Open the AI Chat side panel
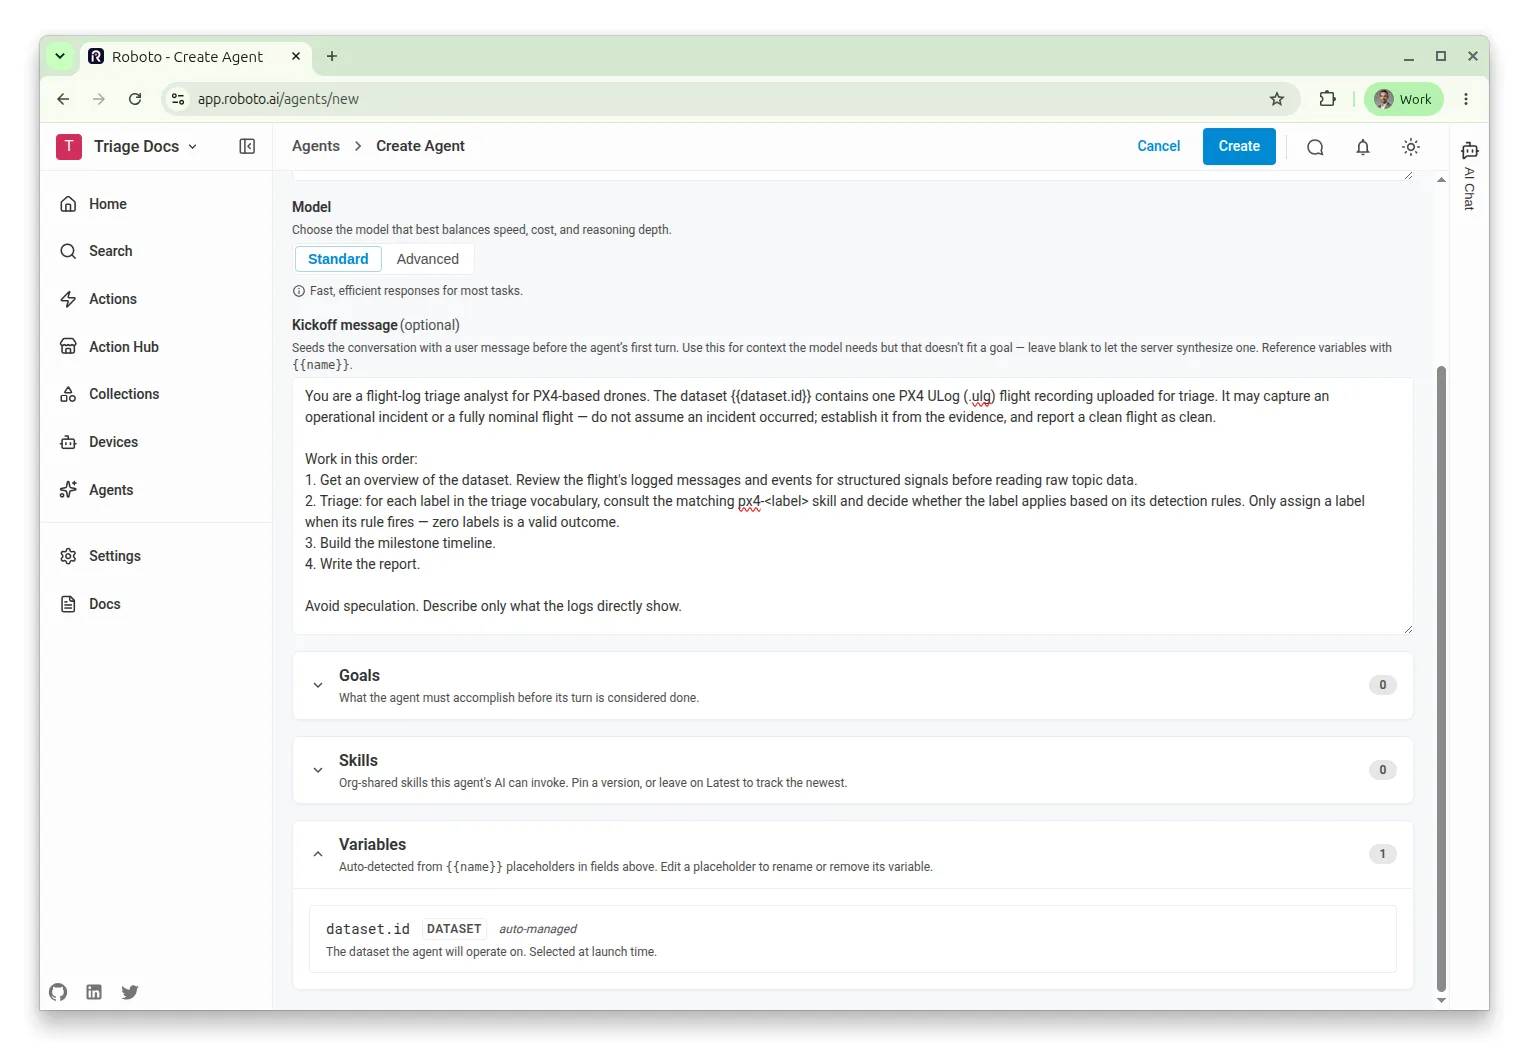This screenshot has height=1054, width=1532. click(1469, 175)
